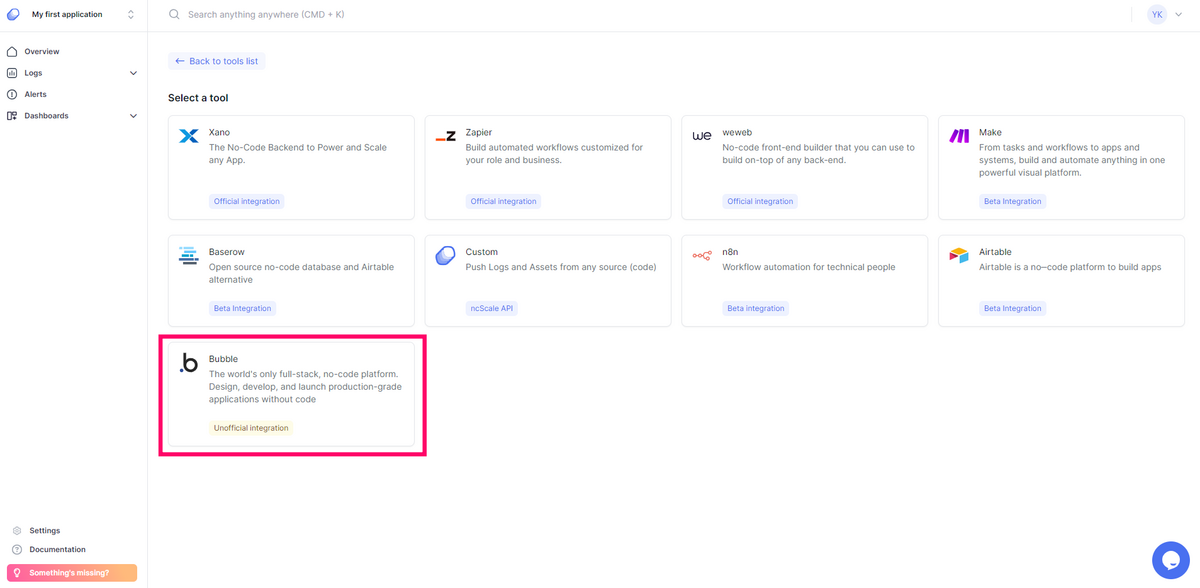1200x588 pixels.
Task: Click the Official integration badge under Zapier
Action: pyautogui.click(x=504, y=201)
